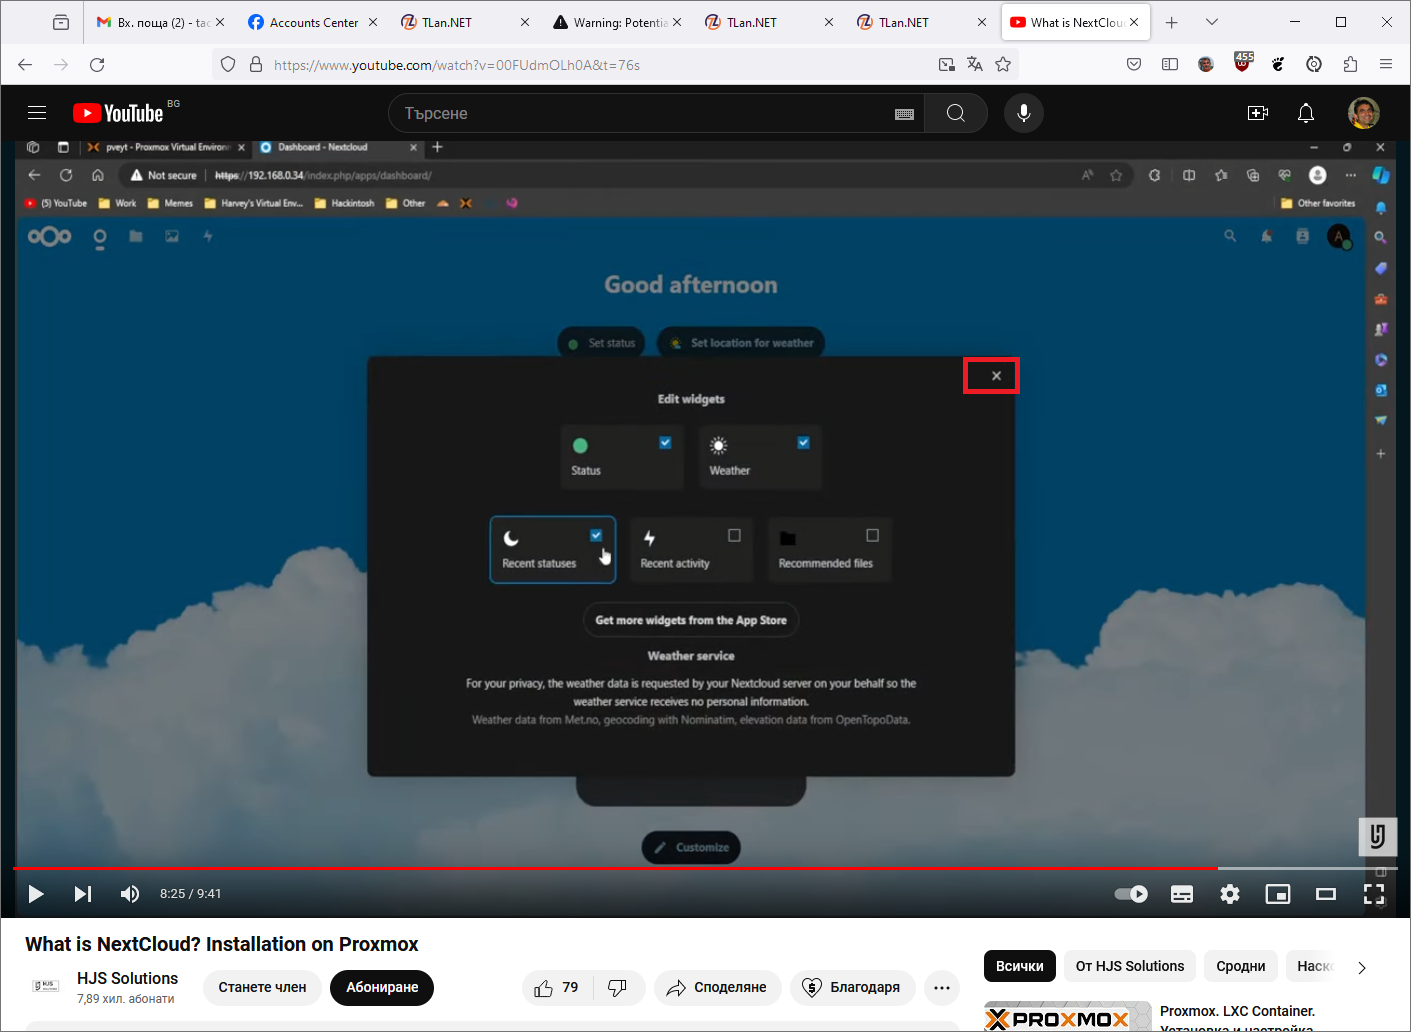
Task: Check the Recent activity widget checkbox
Action: [734, 535]
